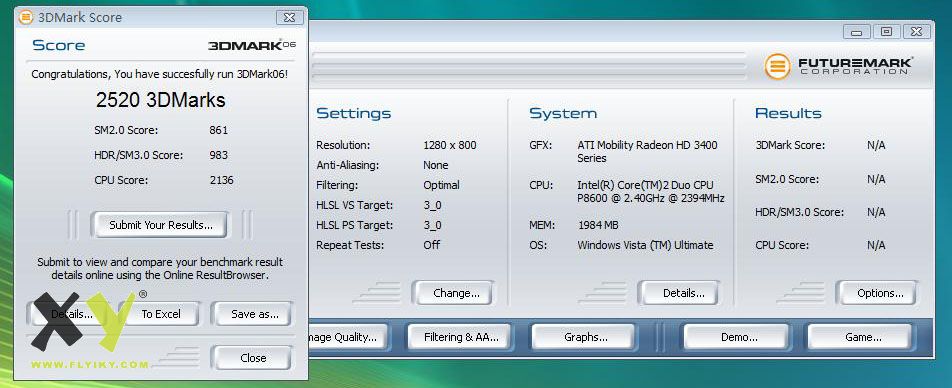The width and height of the screenshot is (952, 388).
Task: Click HLSL VS Target value 3_0
Action: (432, 205)
